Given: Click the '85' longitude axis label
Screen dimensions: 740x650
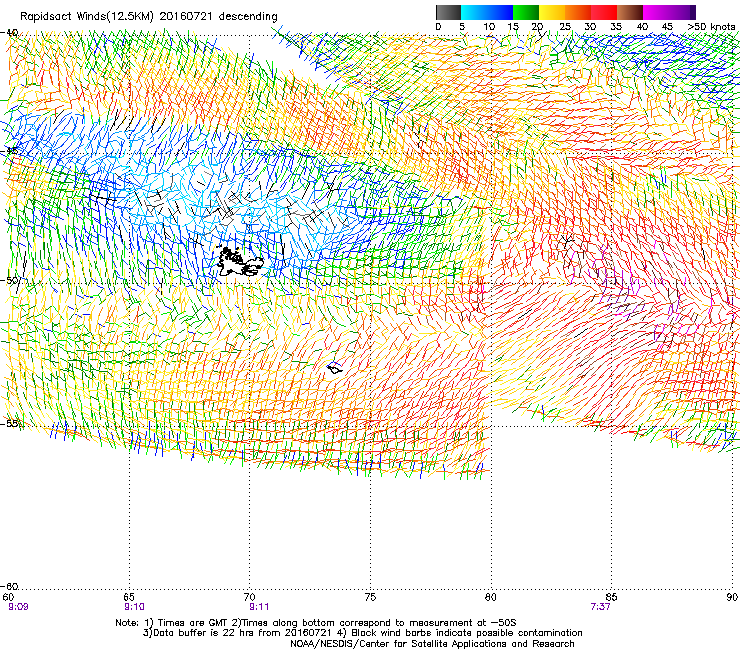Looking at the screenshot, I should coord(611,597).
